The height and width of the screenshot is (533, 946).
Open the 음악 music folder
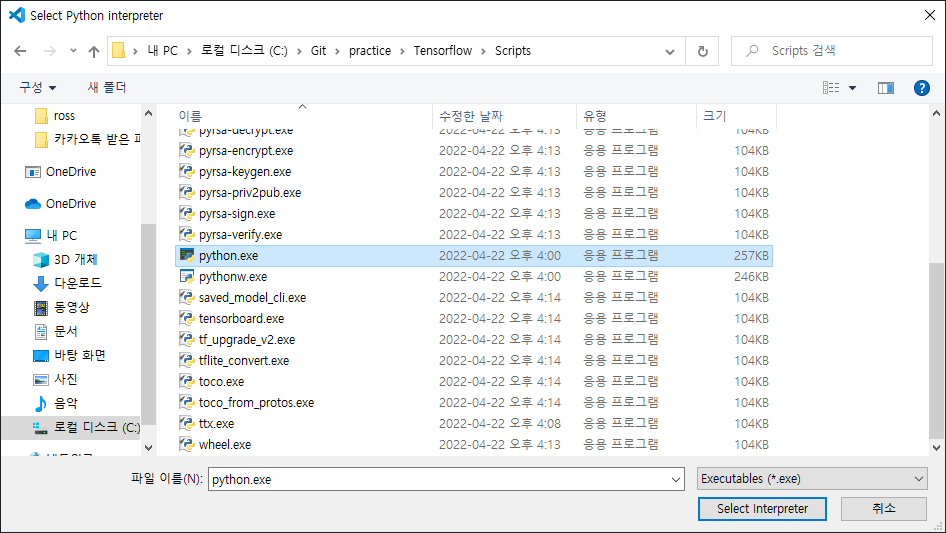tap(55, 403)
